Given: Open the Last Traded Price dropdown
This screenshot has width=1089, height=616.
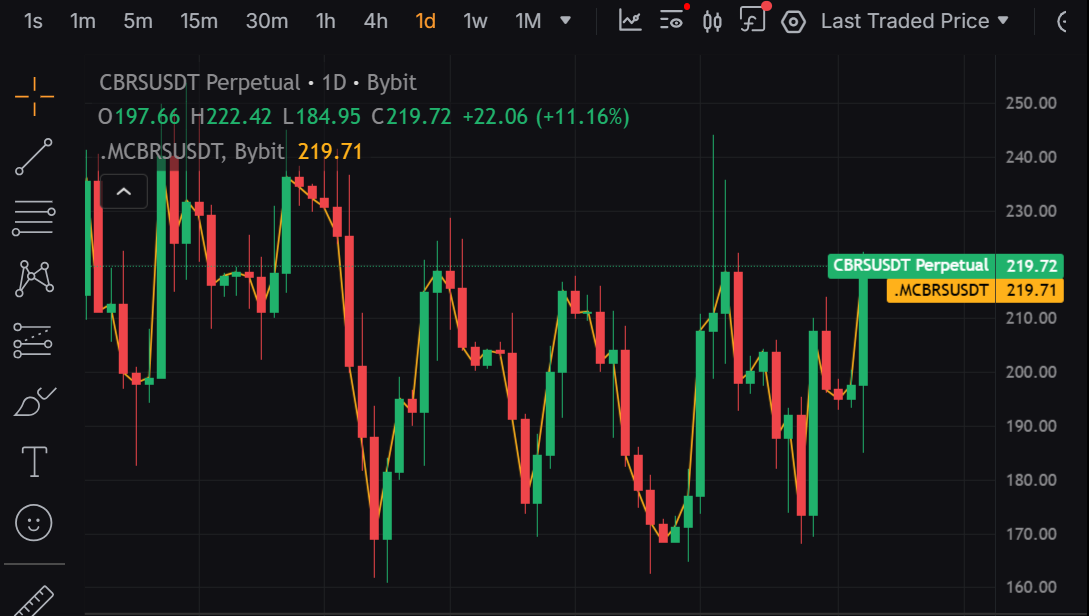Looking at the screenshot, I should pyautogui.click(x=914, y=22).
